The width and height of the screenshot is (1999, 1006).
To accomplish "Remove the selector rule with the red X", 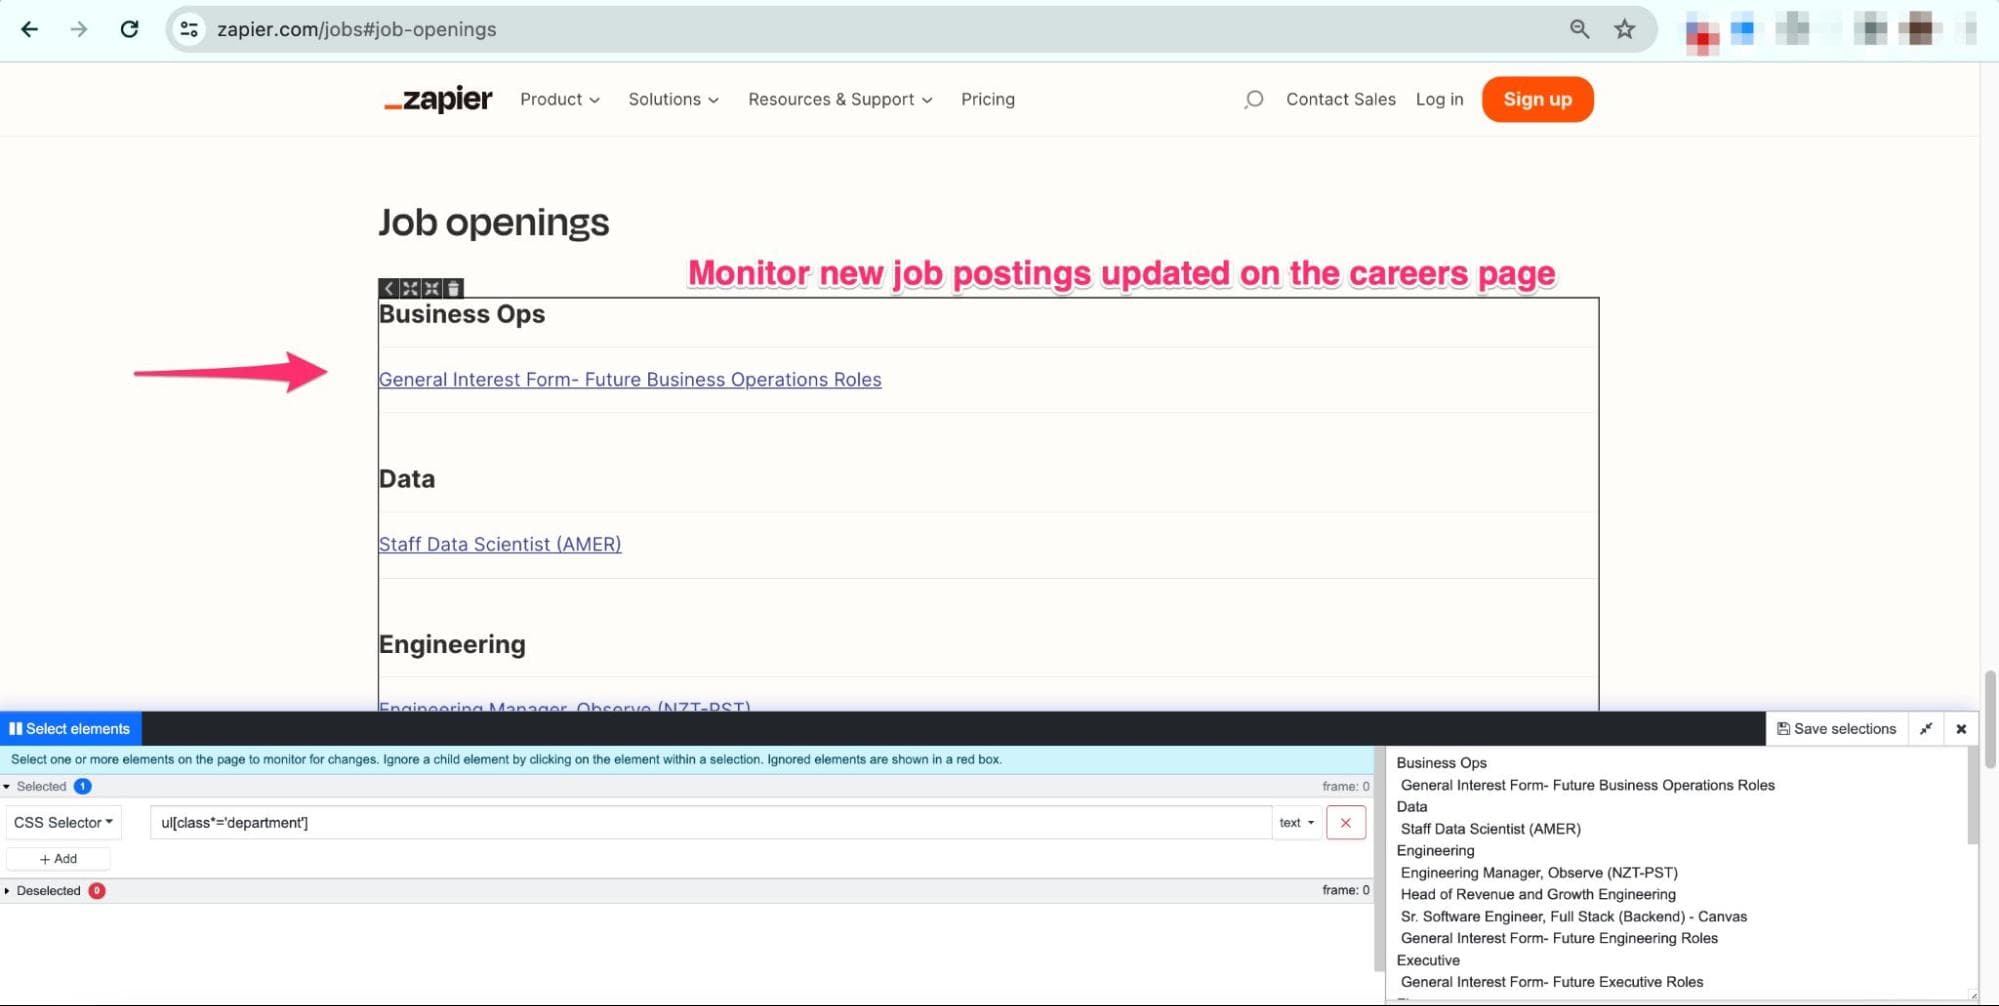I will [1345, 821].
